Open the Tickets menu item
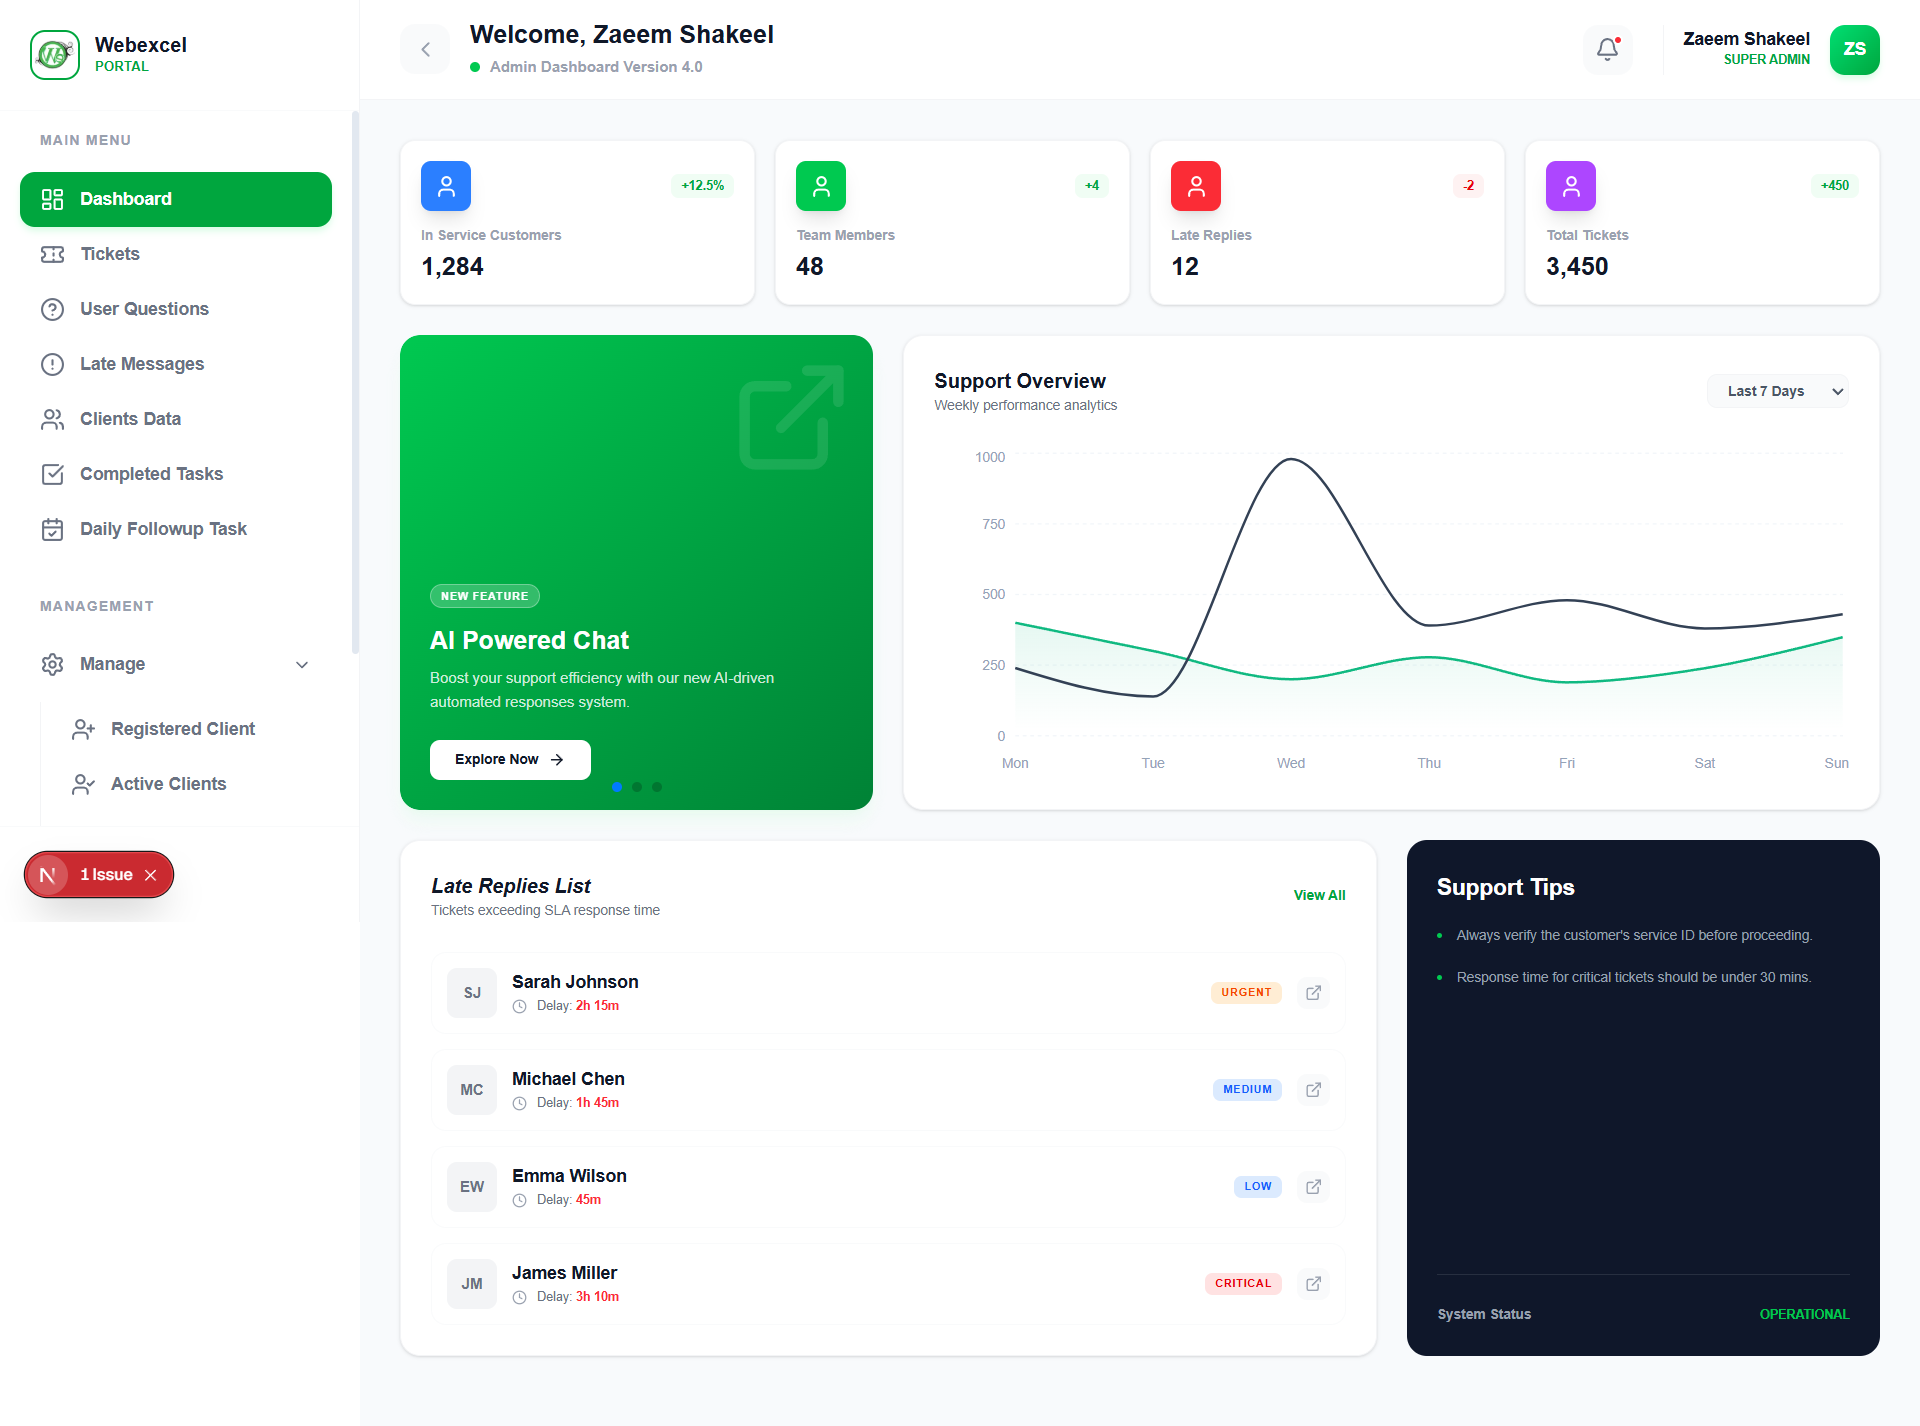 (110, 254)
